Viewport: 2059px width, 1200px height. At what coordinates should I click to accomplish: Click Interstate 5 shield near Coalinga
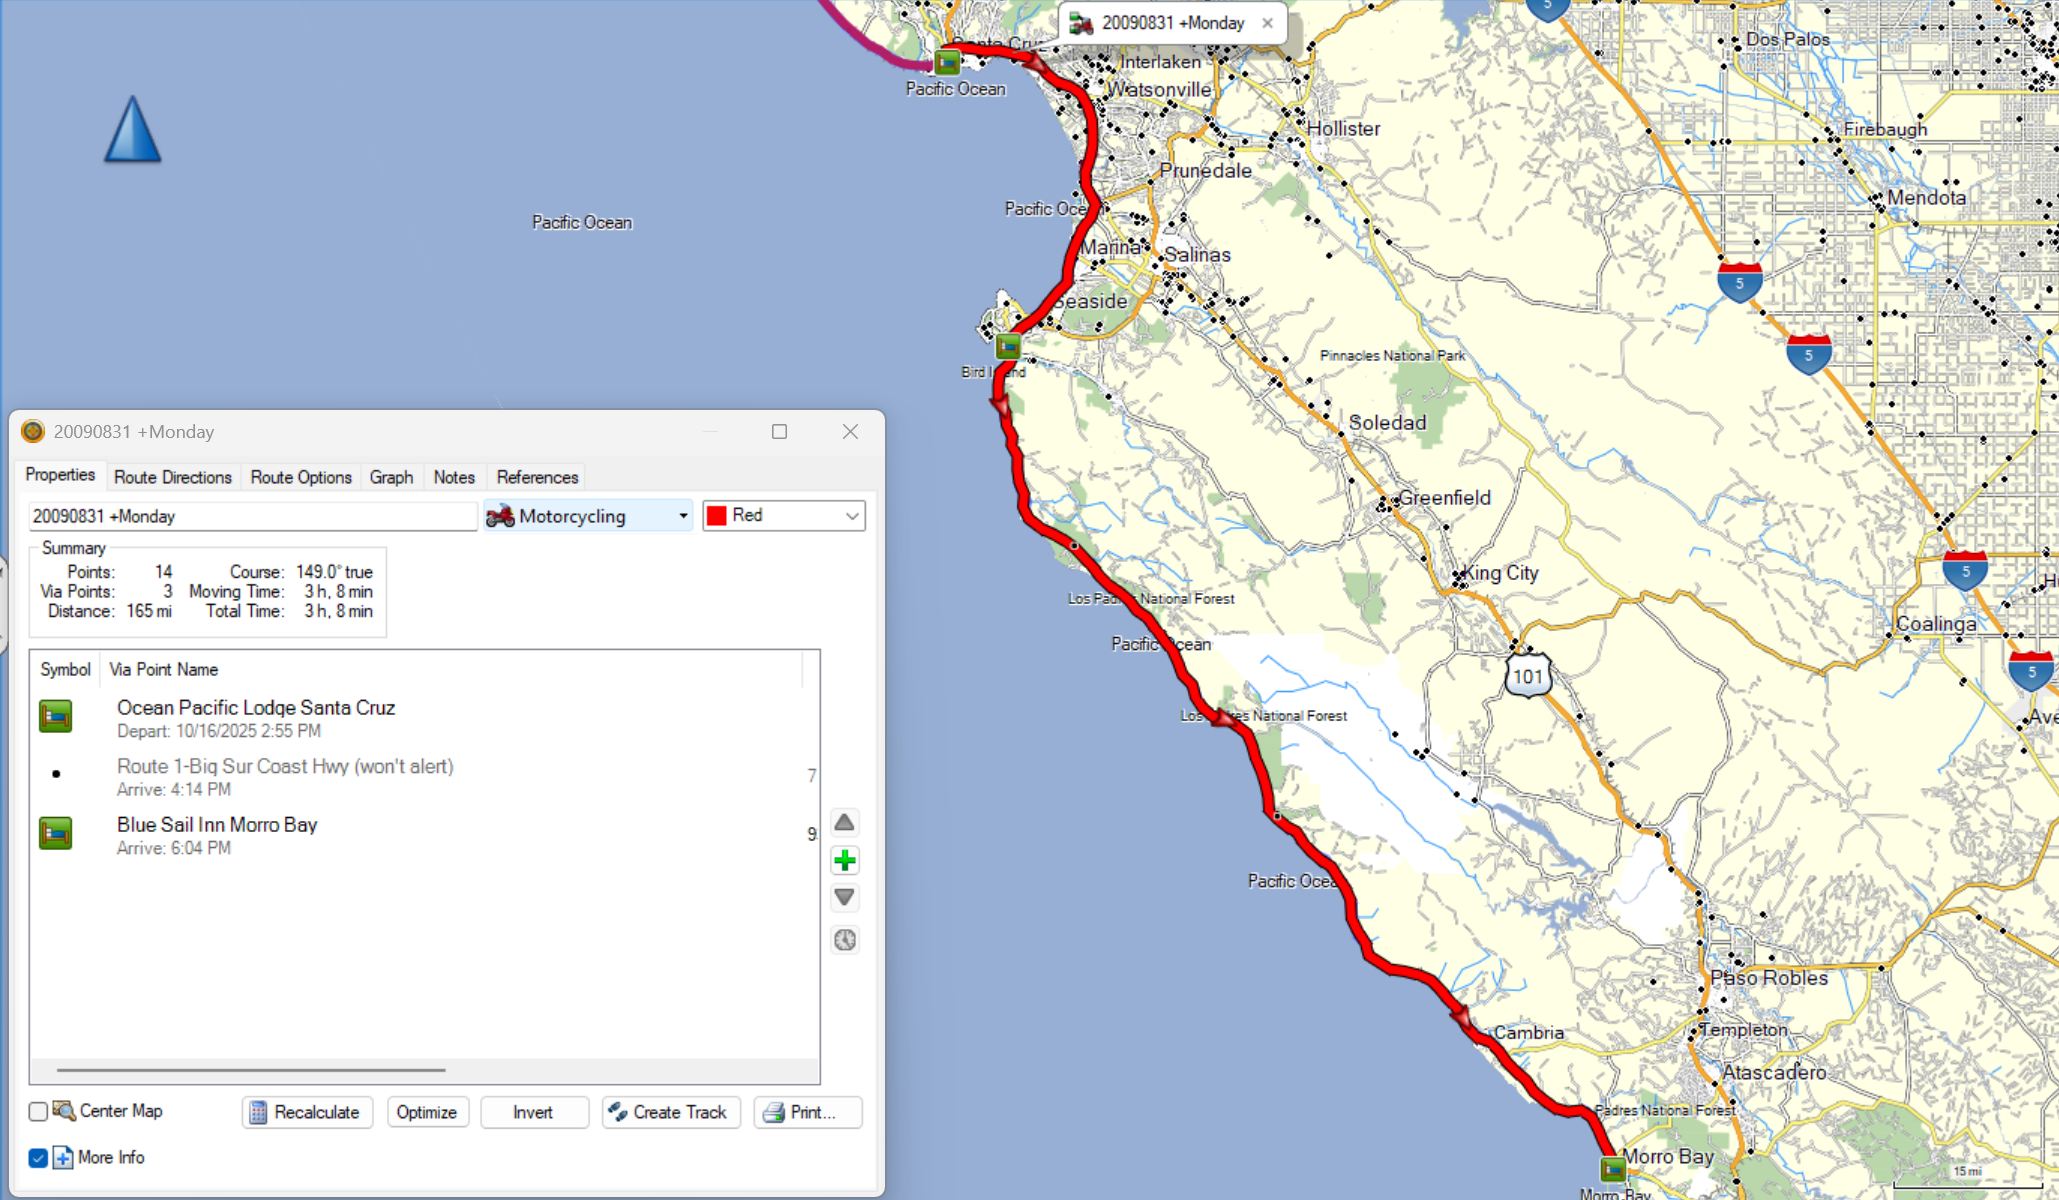(1965, 570)
